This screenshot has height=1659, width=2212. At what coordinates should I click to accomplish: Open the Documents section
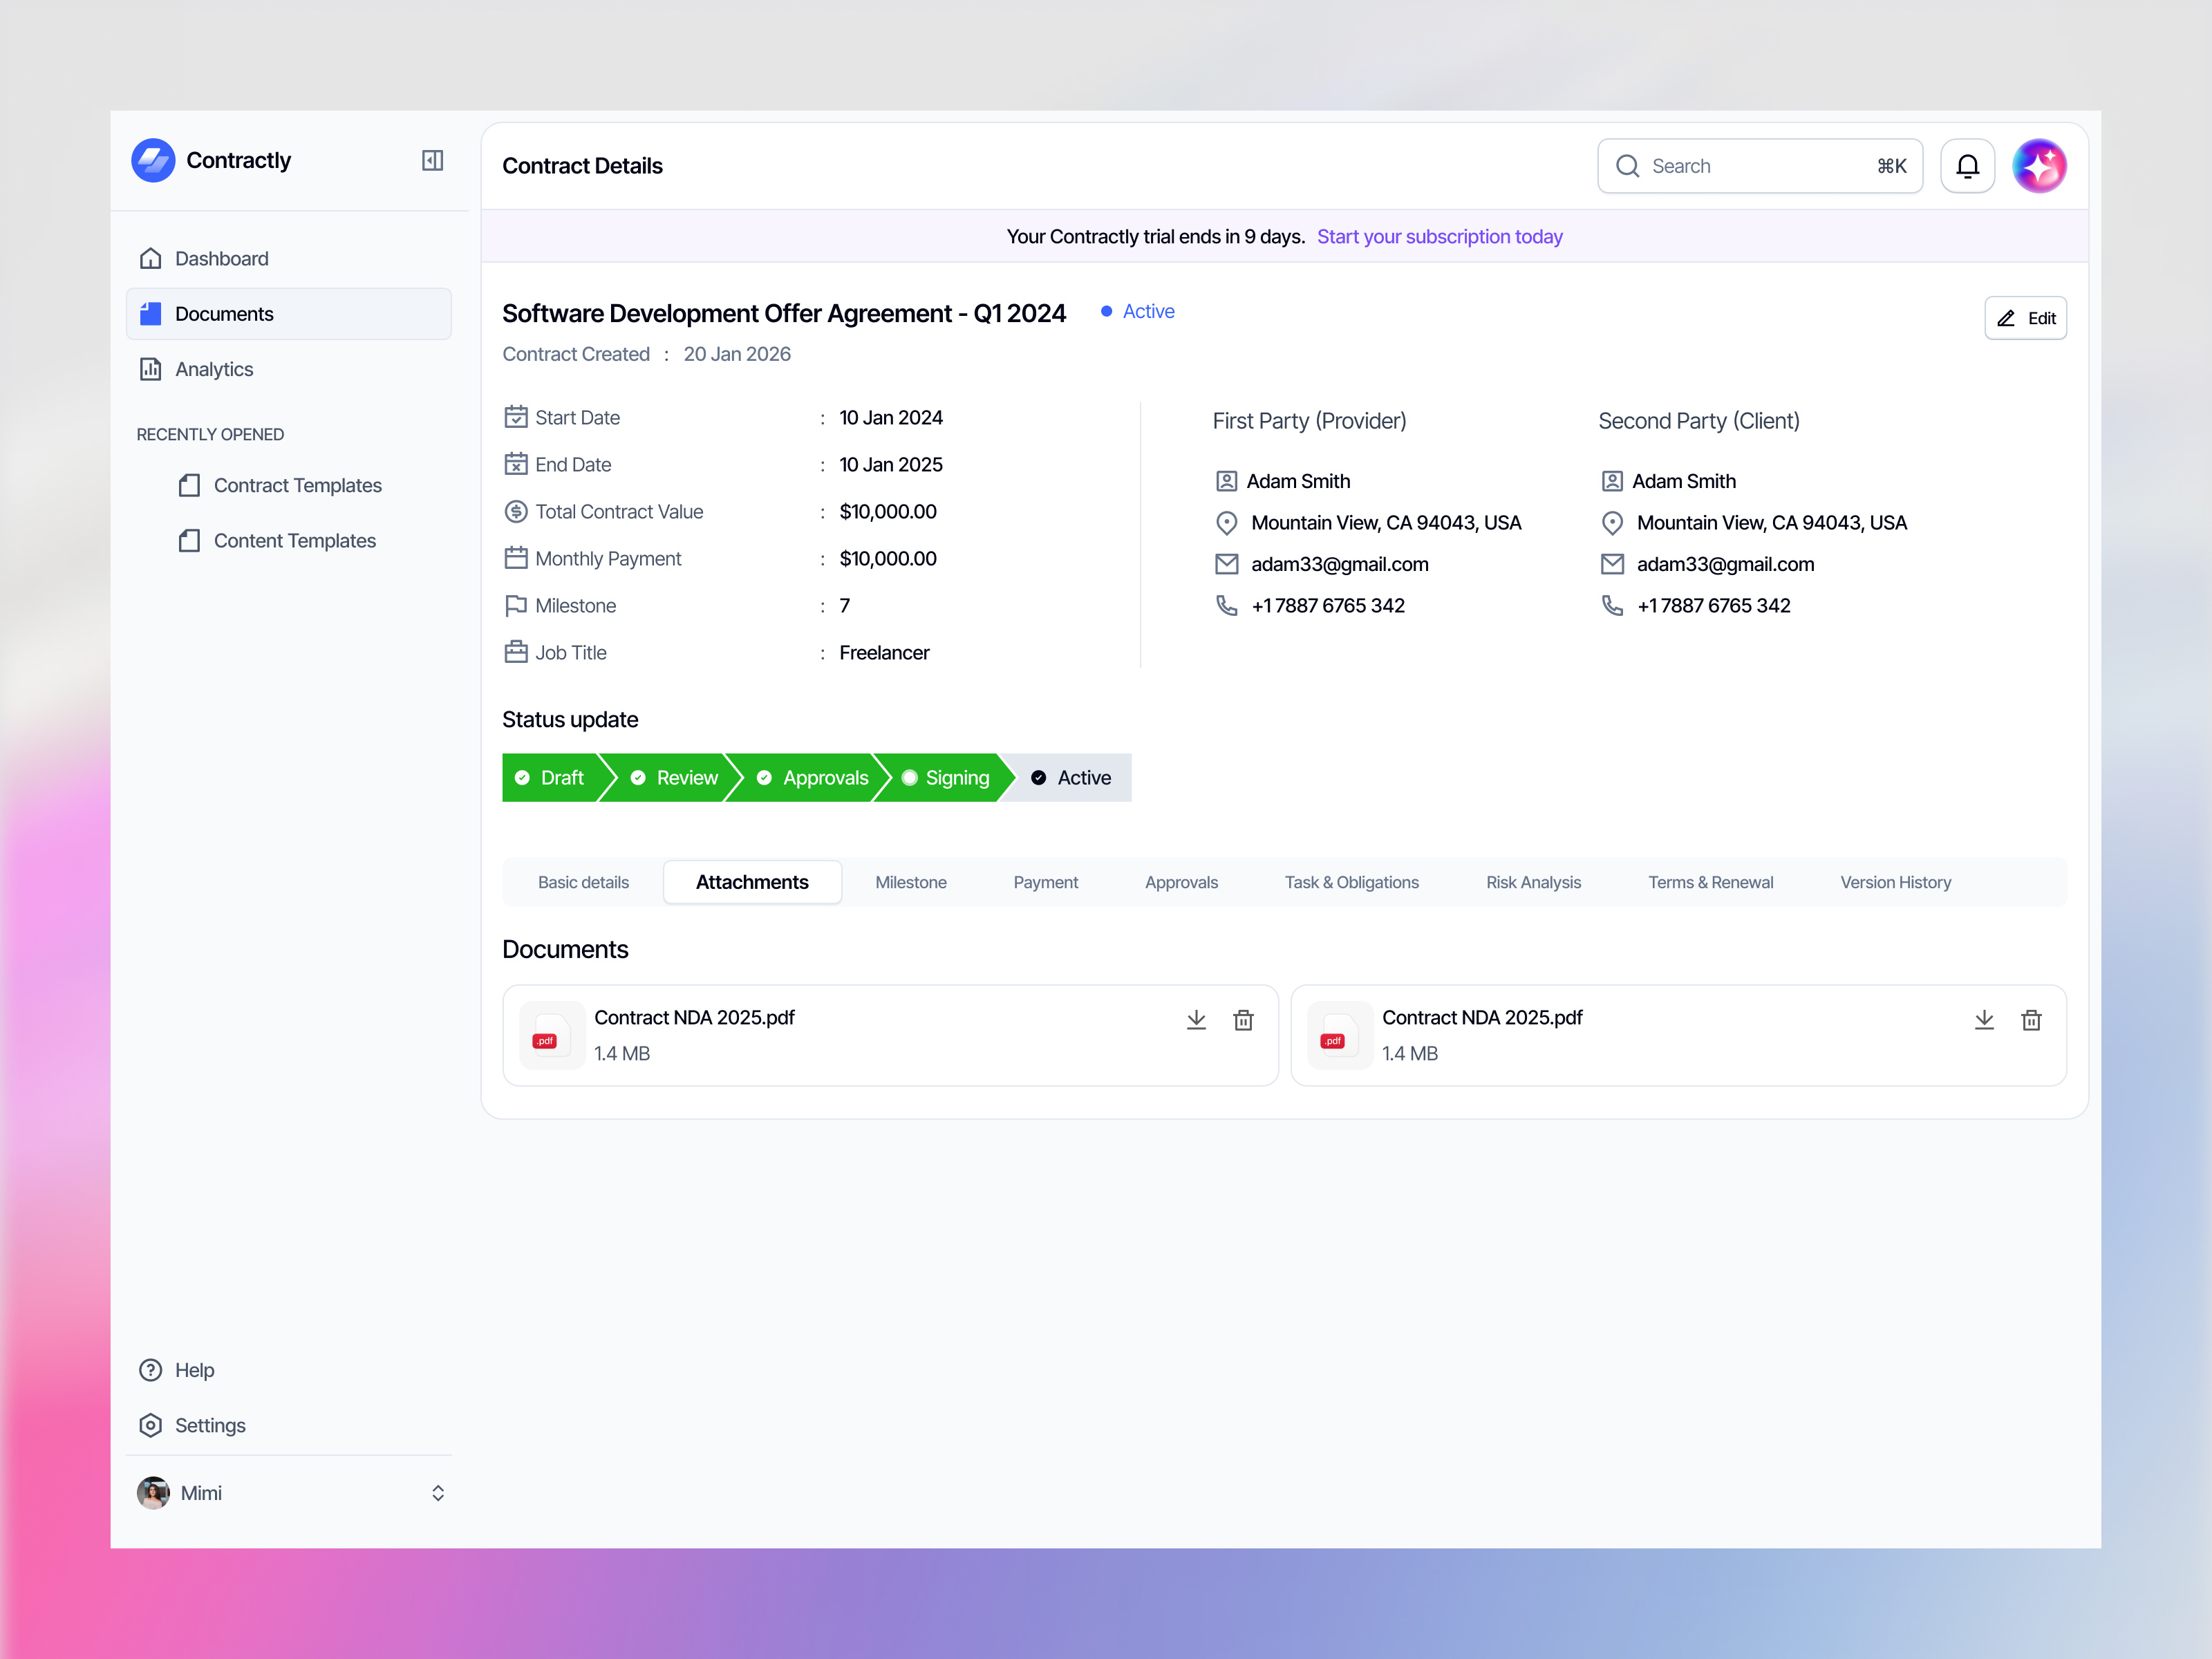(289, 314)
